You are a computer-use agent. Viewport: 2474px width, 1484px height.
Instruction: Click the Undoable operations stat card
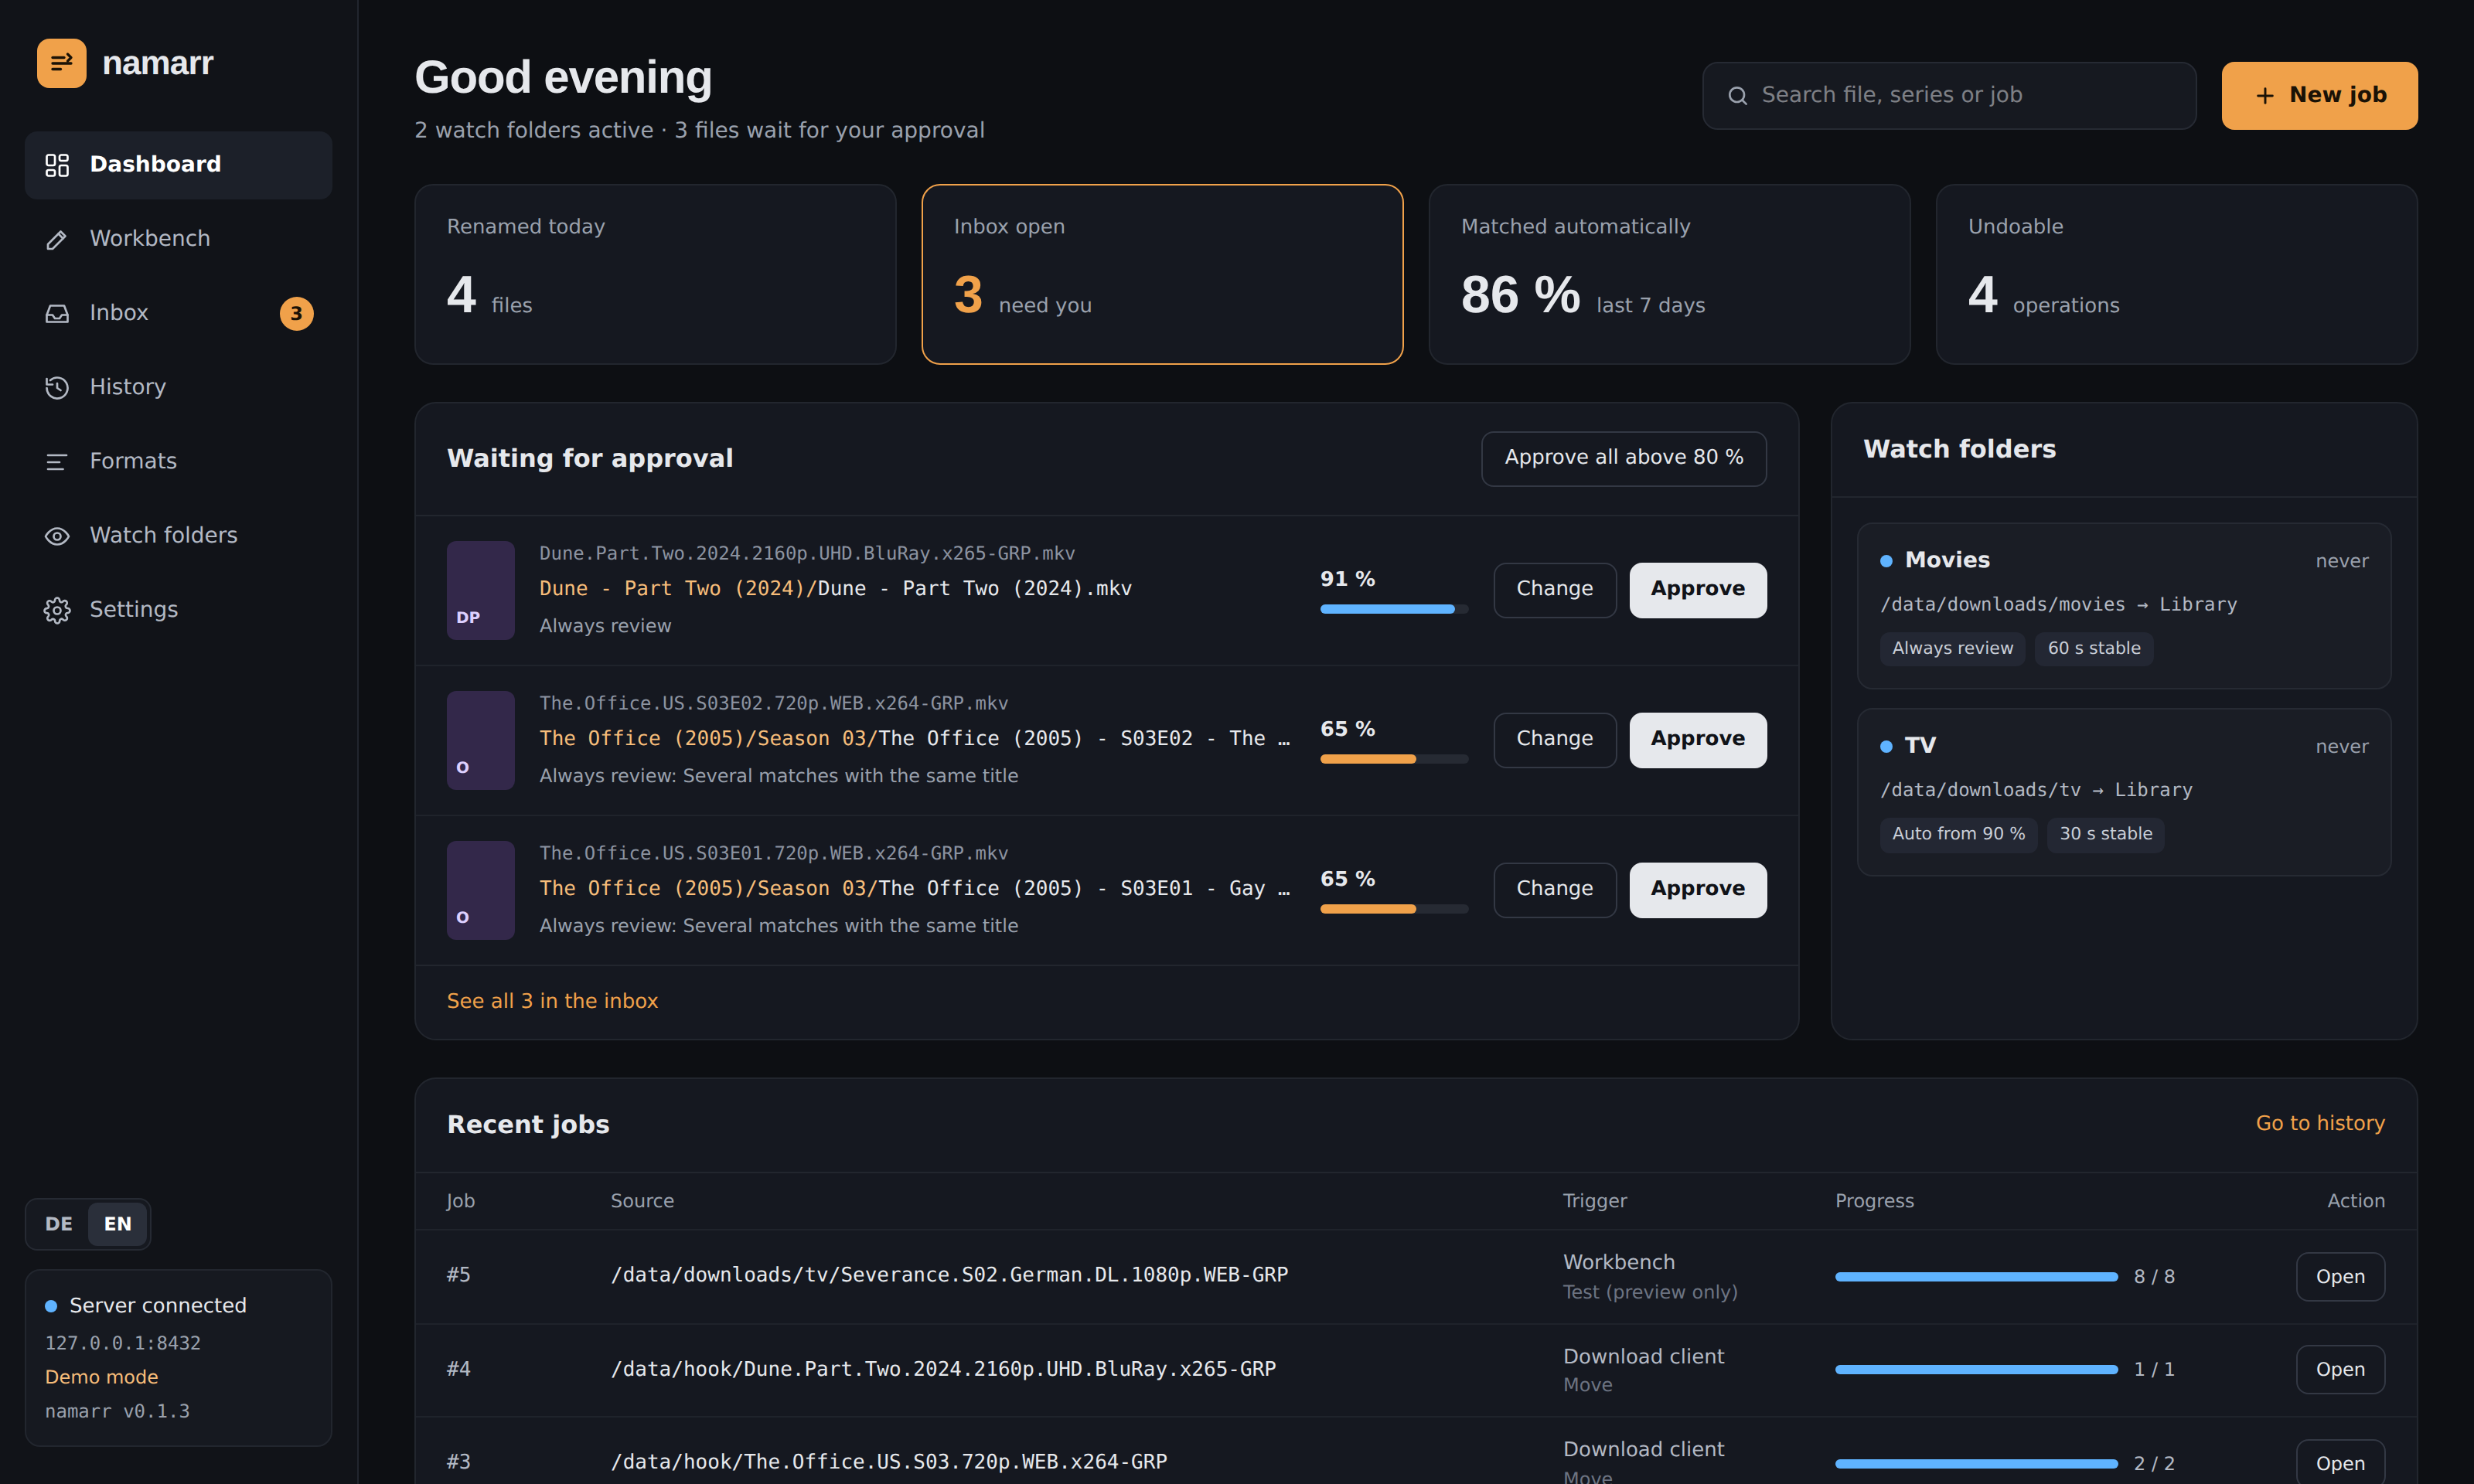2176,274
